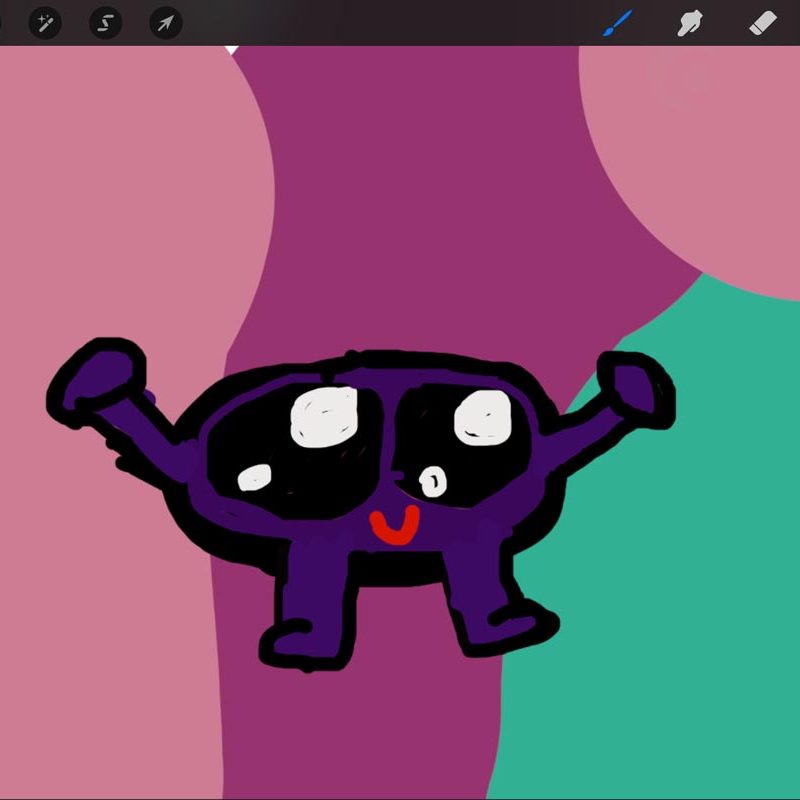Open the Adjustments magic wand menu
The image size is (800, 800).
click(x=45, y=22)
